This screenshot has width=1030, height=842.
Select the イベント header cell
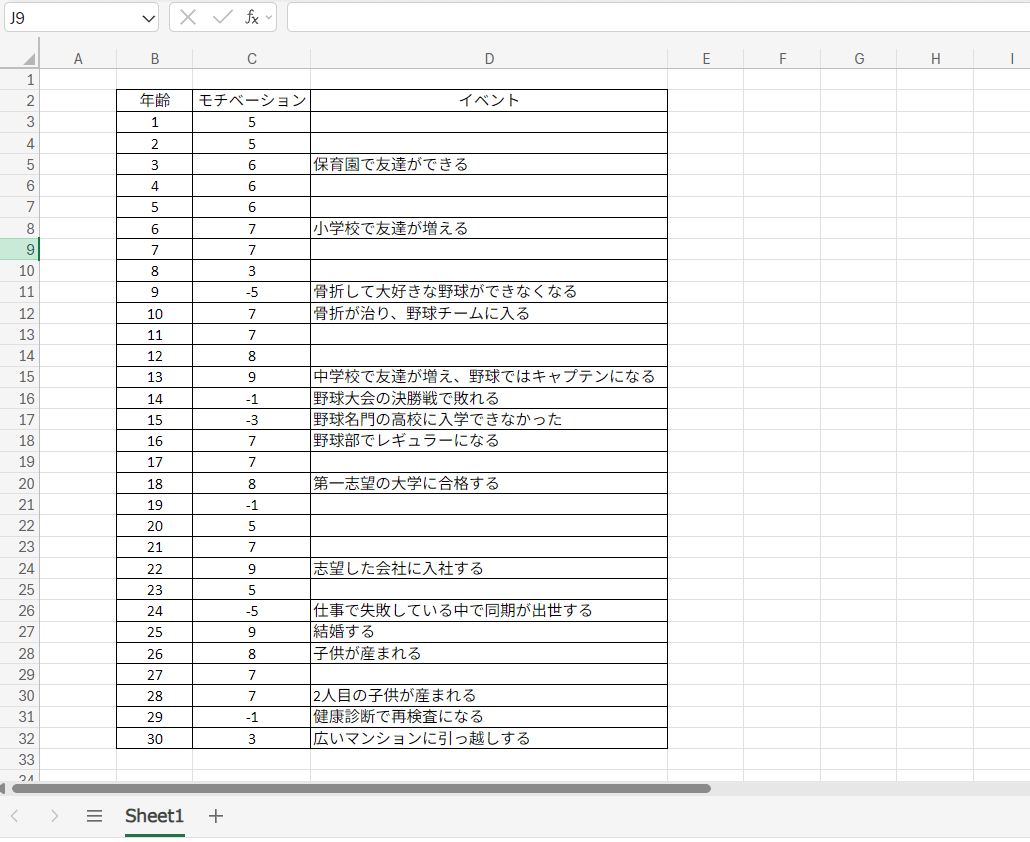point(489,100)
